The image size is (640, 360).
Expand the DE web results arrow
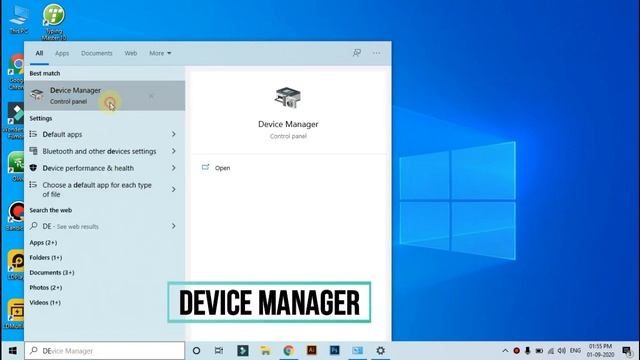coord(173,226)
